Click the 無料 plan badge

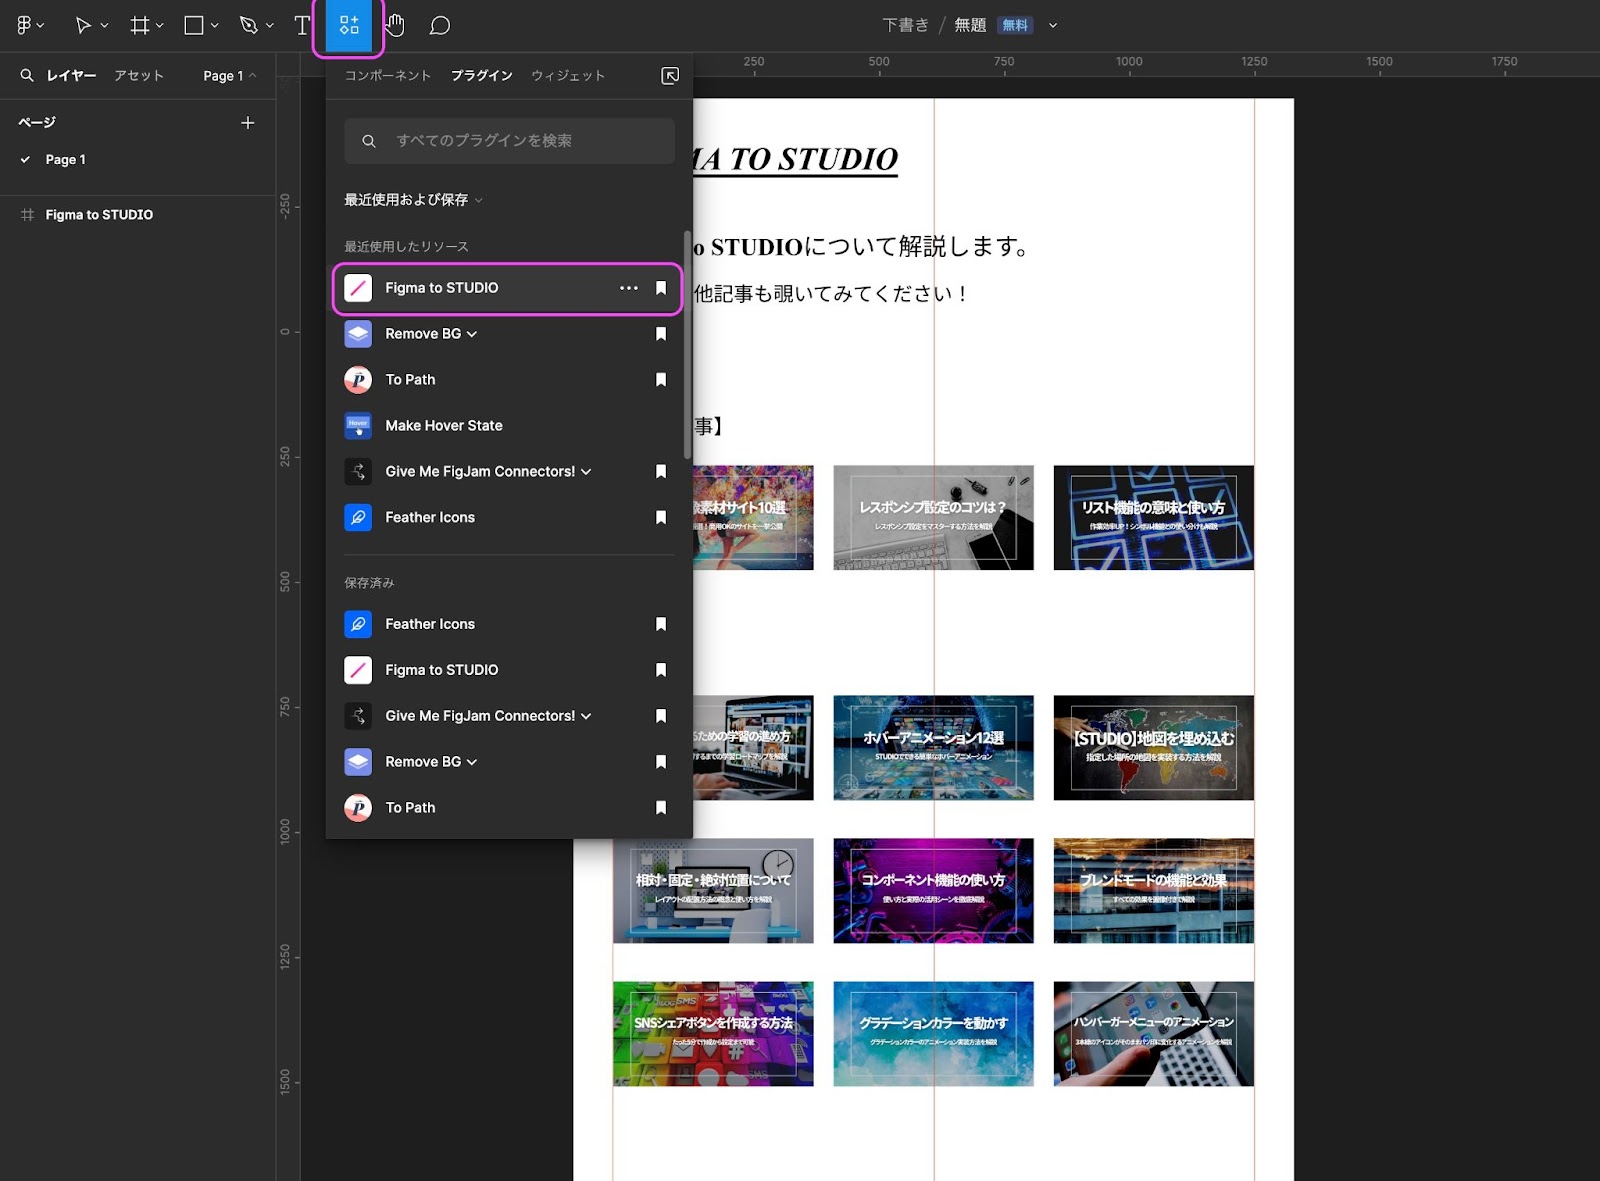tap(1015, 26)
